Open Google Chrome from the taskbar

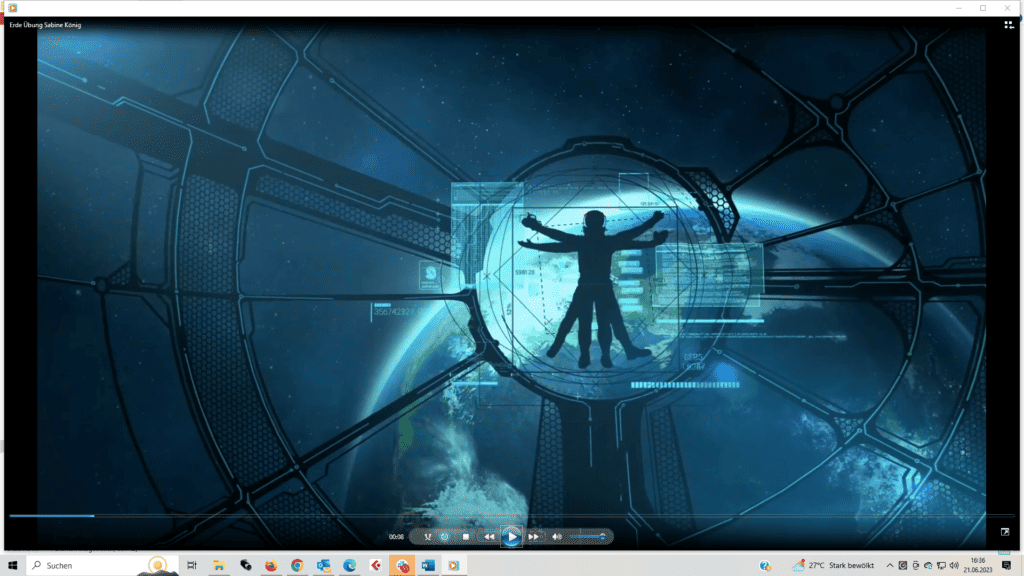pos(297,565)
